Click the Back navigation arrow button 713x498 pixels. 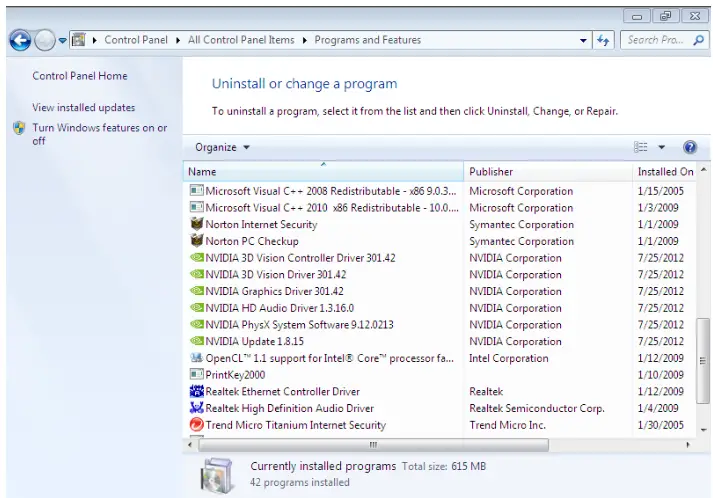coord(20,40)
